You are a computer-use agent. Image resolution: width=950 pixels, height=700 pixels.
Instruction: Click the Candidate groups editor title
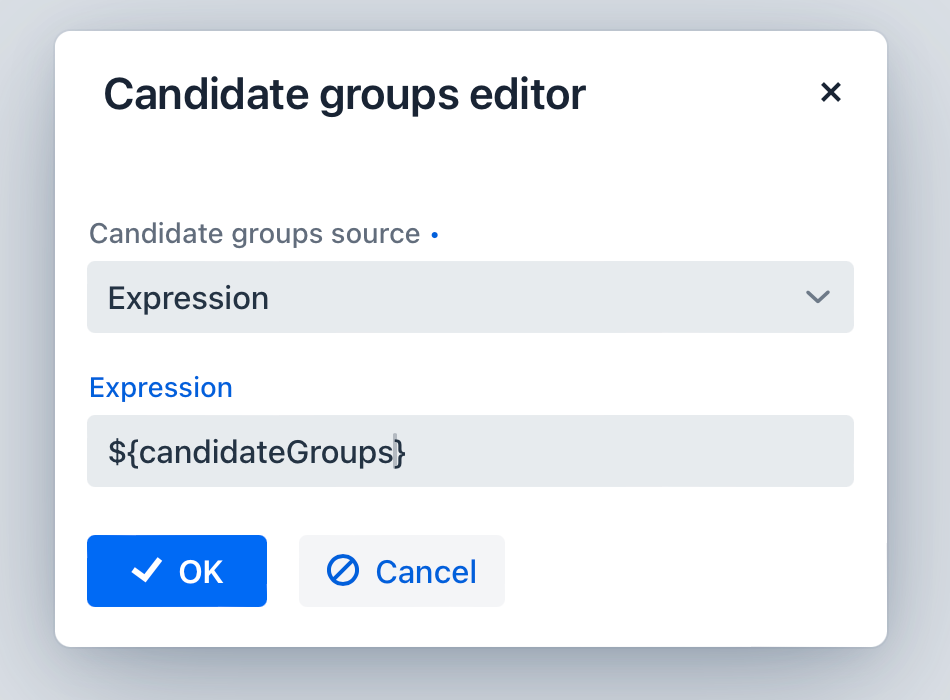coord(344,93)
